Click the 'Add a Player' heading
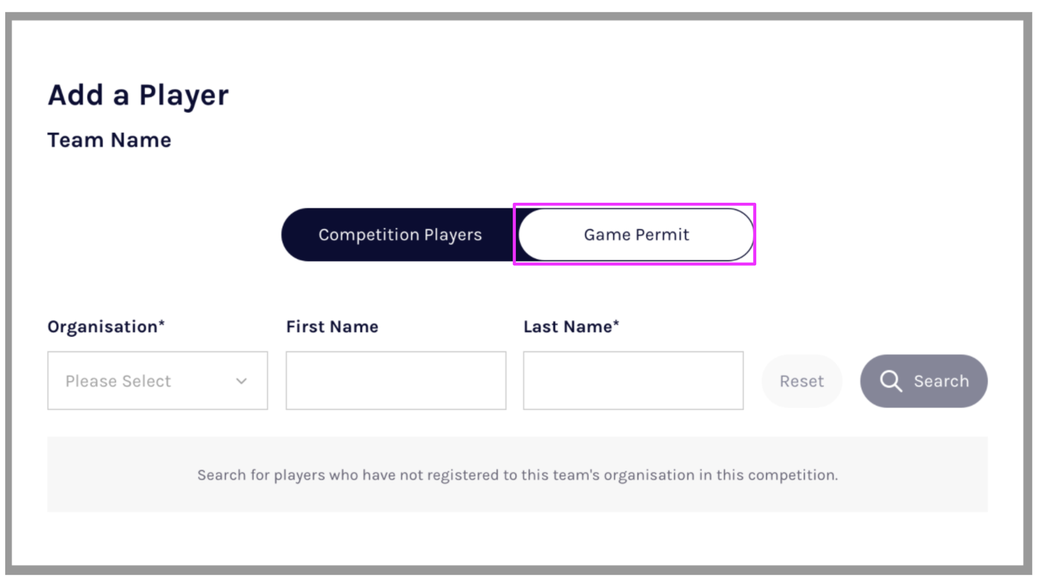The height and width of the screenshot is (587, 1047). [138, 95]
